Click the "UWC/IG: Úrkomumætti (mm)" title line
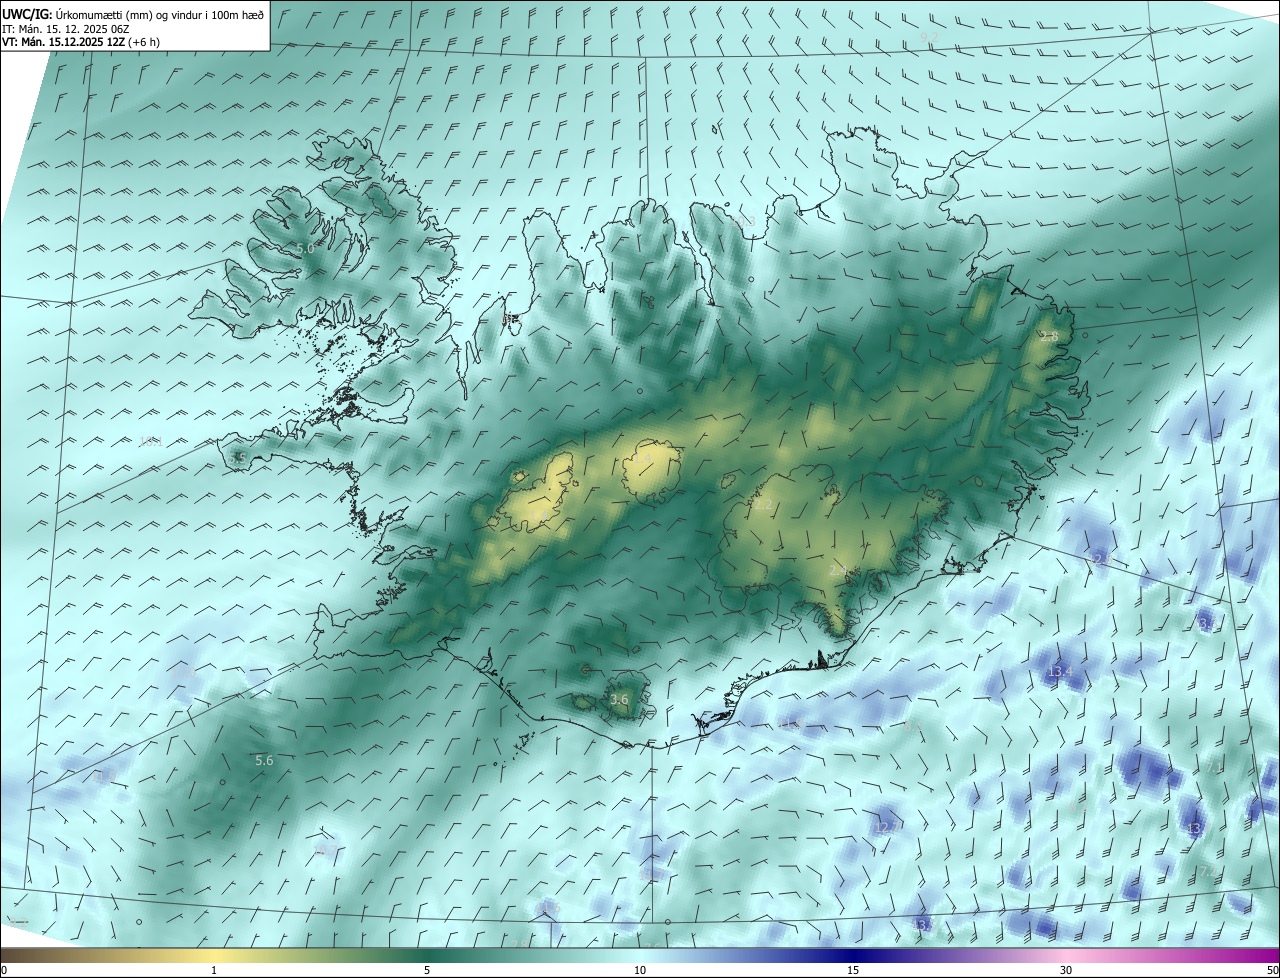The image size is (1280, 978). (x=134, y=15)
